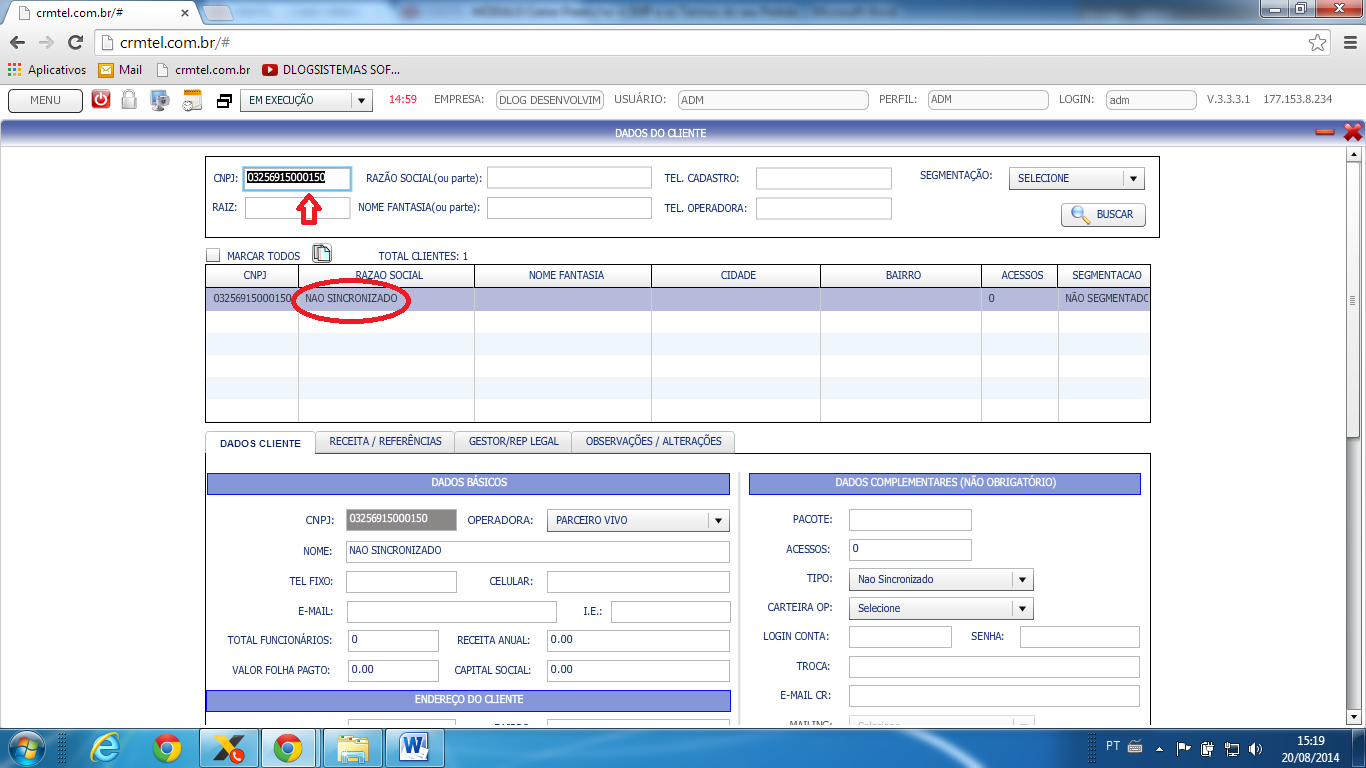
Task: Click the Buscar search button
Action: 1103,214
